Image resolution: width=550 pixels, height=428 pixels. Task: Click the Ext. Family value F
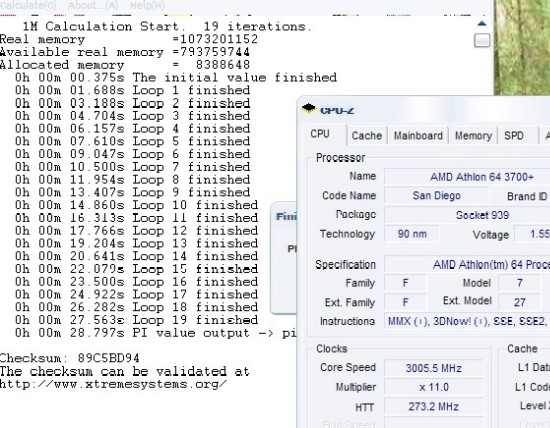click(x=405, y=302)
